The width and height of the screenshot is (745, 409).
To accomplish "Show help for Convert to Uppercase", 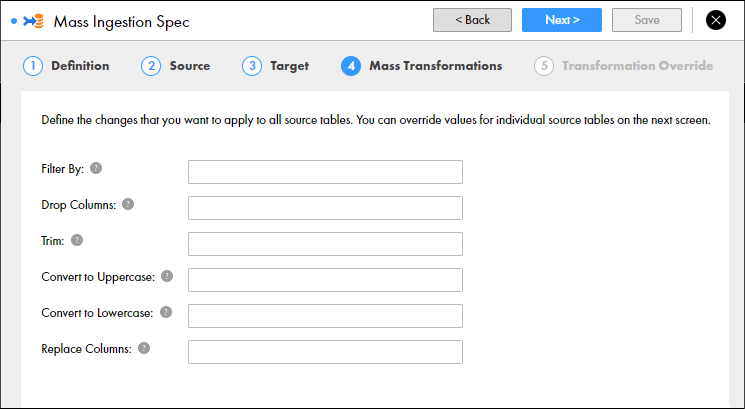I will [167, 276].
